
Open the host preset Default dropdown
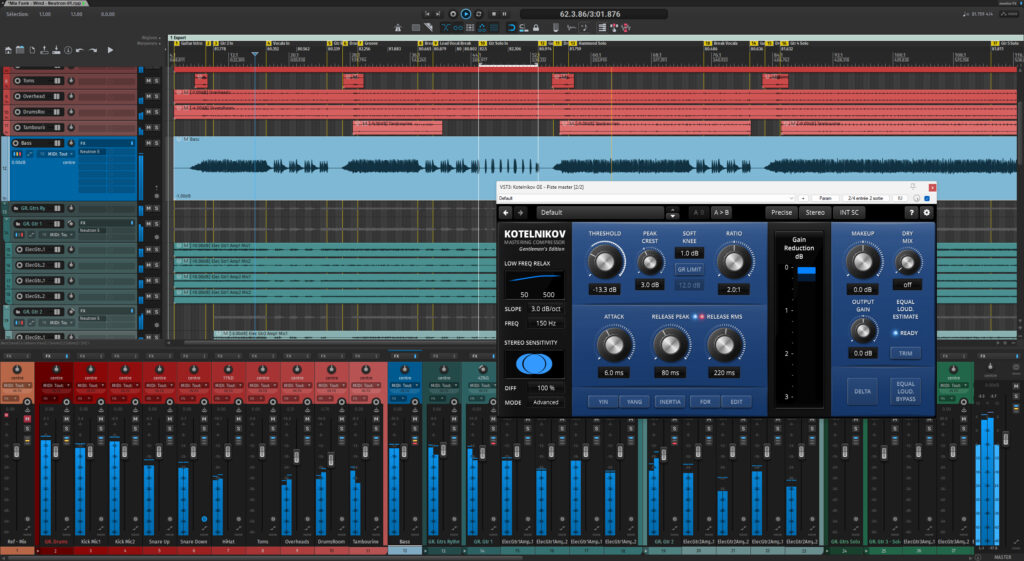[645, 198]
